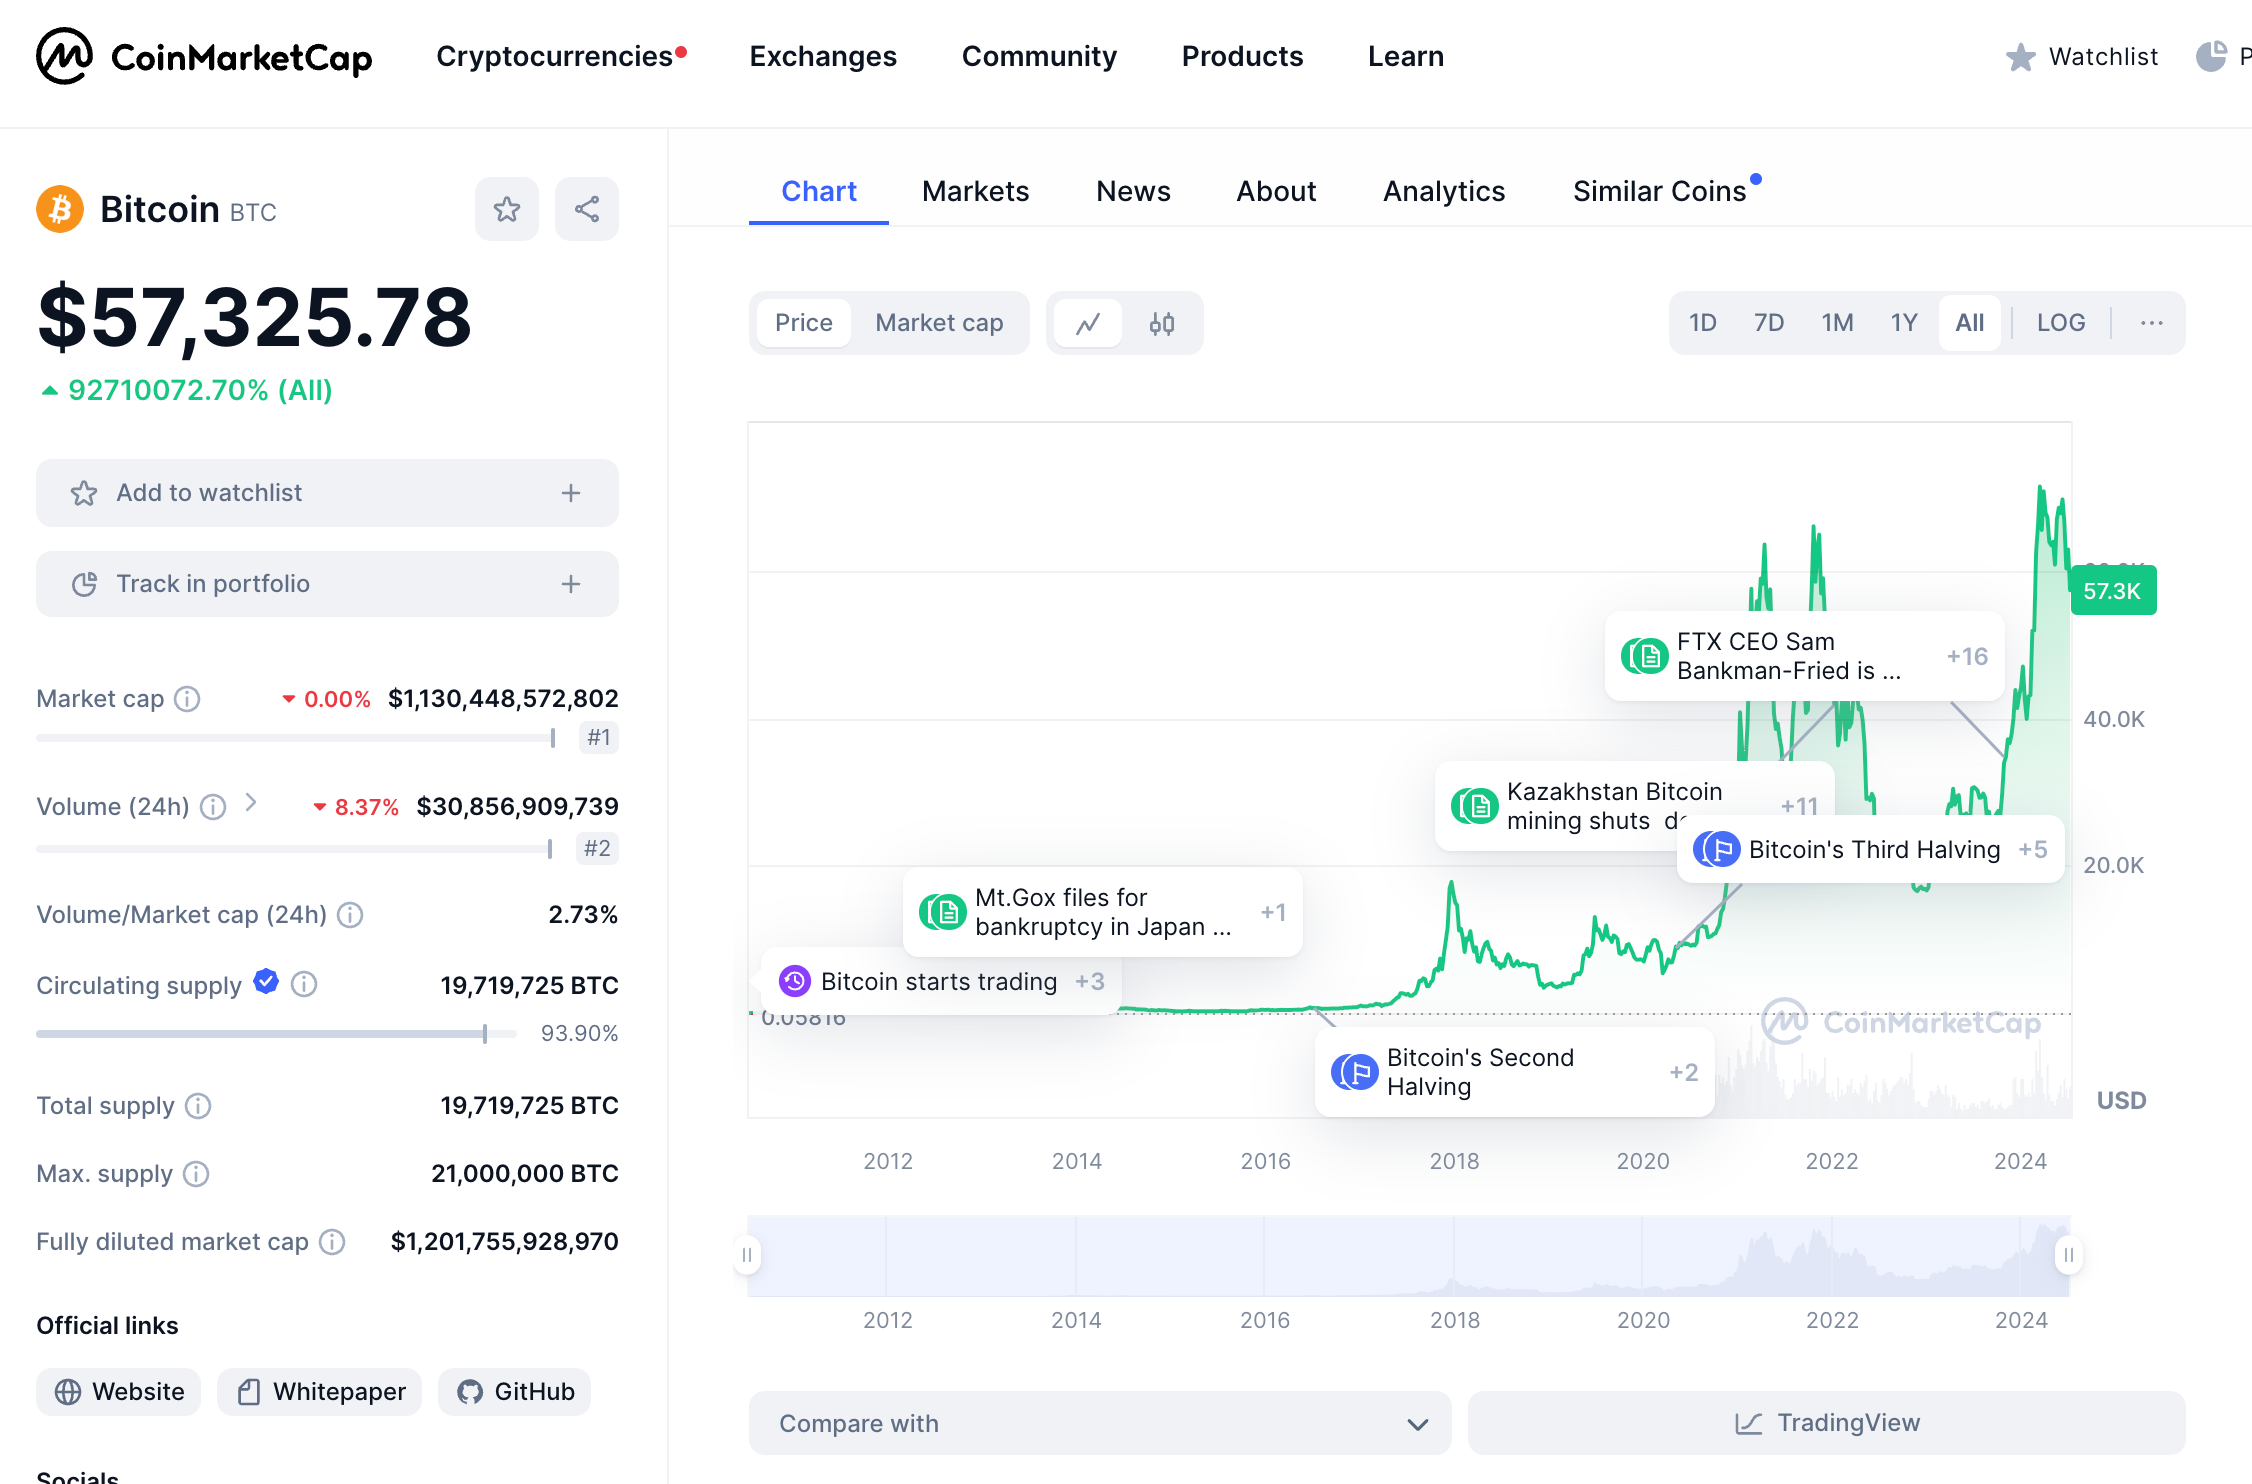Image resolution: width=2252 pixels, height=1484 pixels.
Task: Click plus on Track in portfolio
Action: pos(571,584)
